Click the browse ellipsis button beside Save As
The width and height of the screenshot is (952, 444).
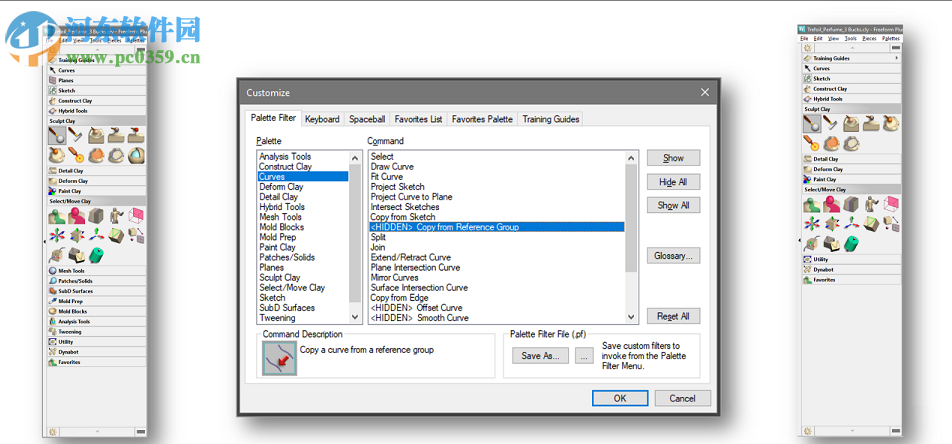(583, 356)
